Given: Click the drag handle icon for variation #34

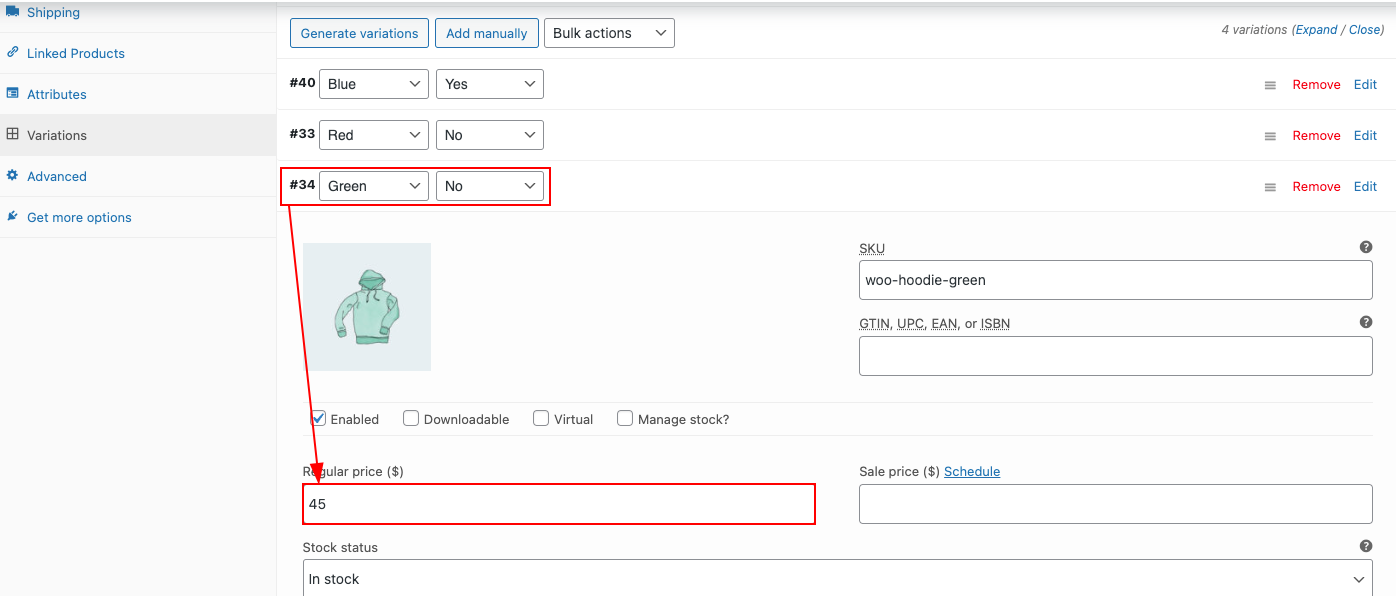Looking at the screenshot, I should (1270, 187).
